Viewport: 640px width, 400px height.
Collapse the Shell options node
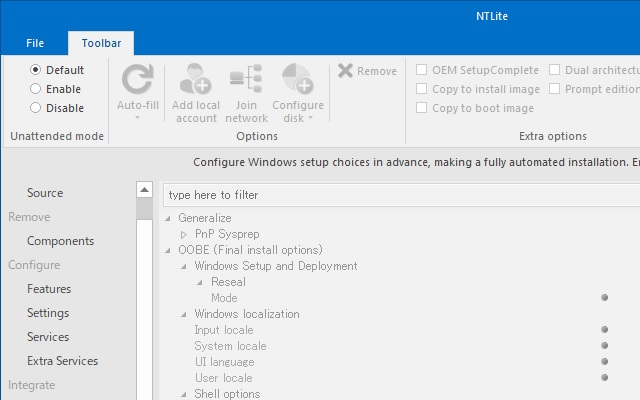click(184, 395)
